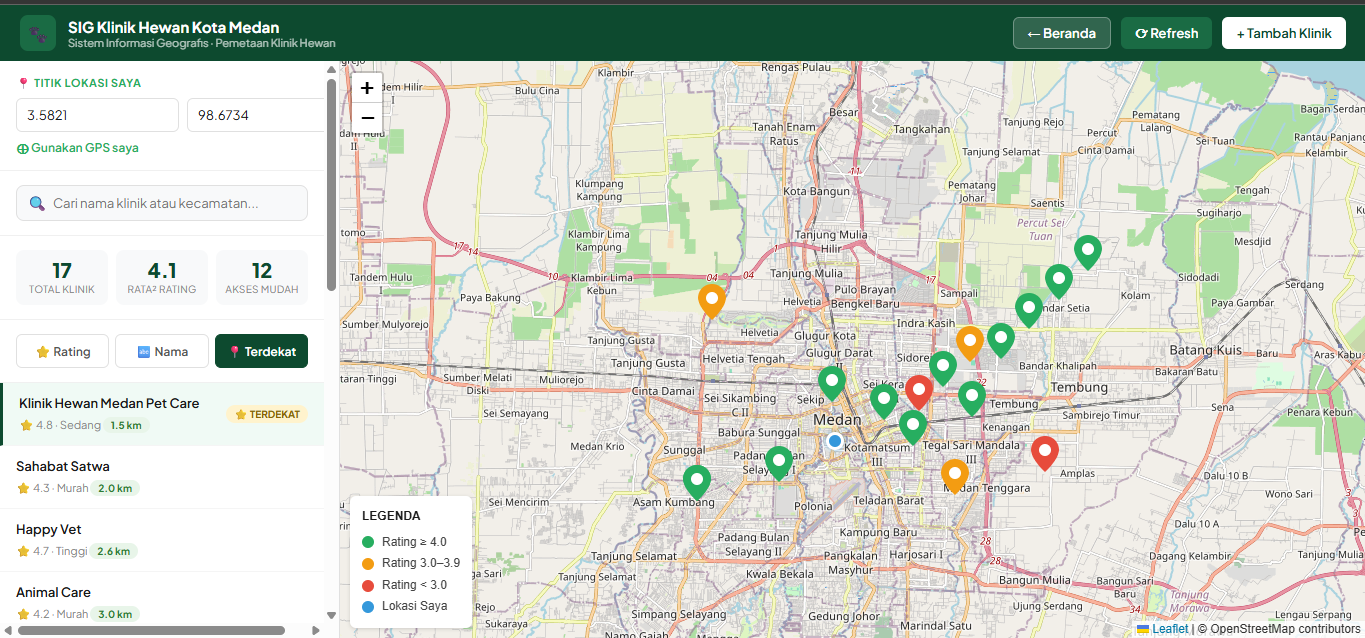
Task: Click the TERDEKAT badge on first clinic
Action: [x=267, y=414]
